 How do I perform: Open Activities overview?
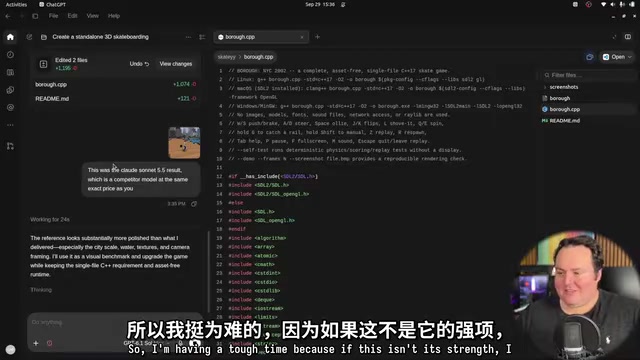point(16,4)
